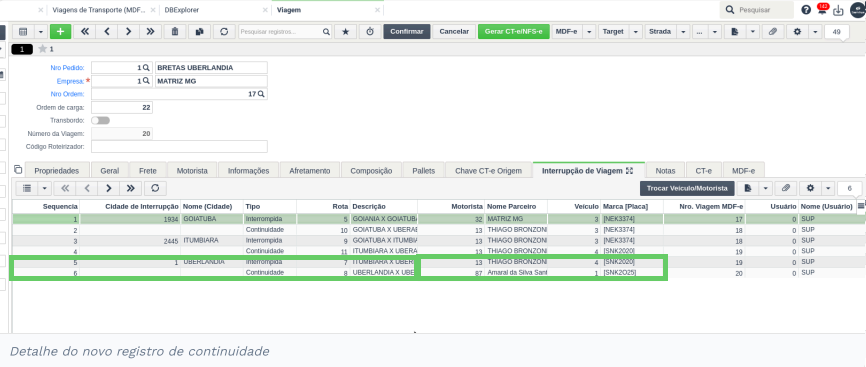Image resolution: width=866 pixels, height=367 pixels.
Task: Open the Chave CT-e Origem tab
Action: coord(488,171)
